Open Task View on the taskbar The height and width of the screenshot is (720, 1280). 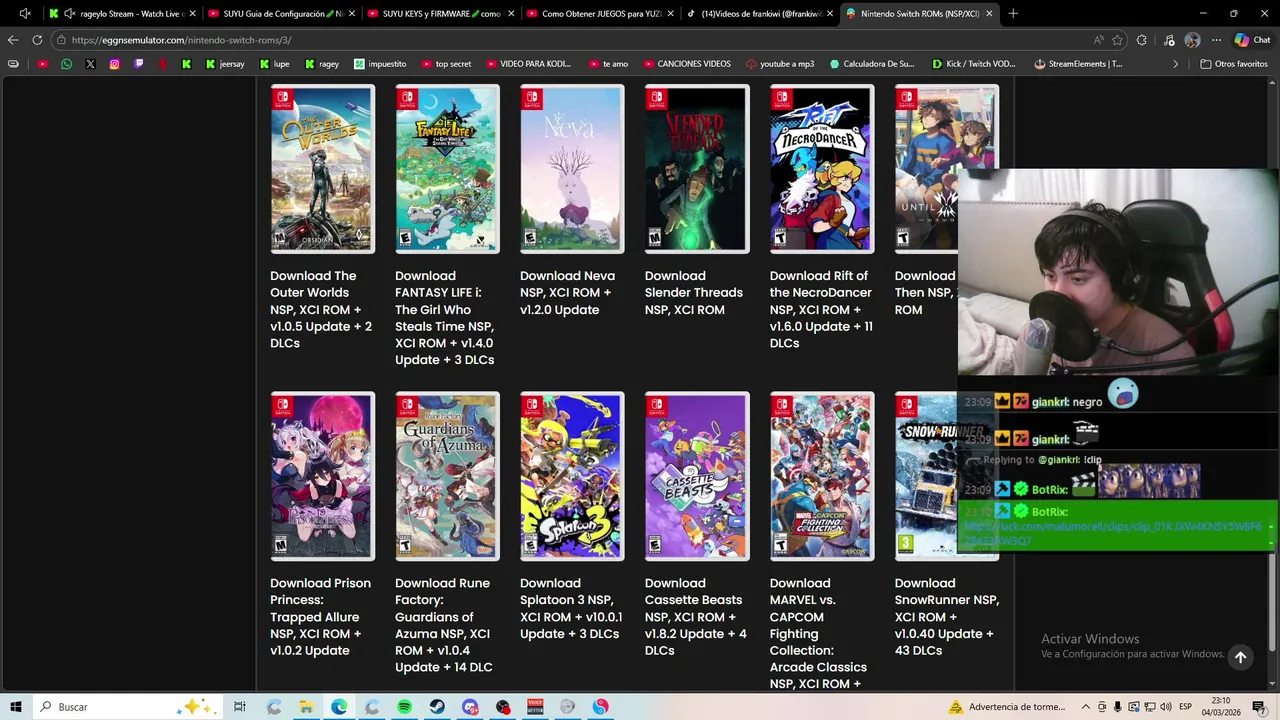pyautogui.click(x=240, y=707)
